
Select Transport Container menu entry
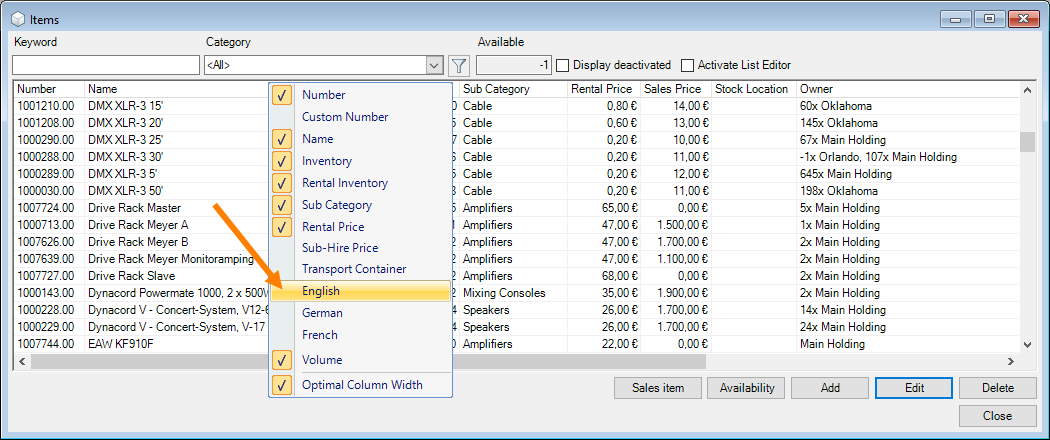[x=354, y=269]
